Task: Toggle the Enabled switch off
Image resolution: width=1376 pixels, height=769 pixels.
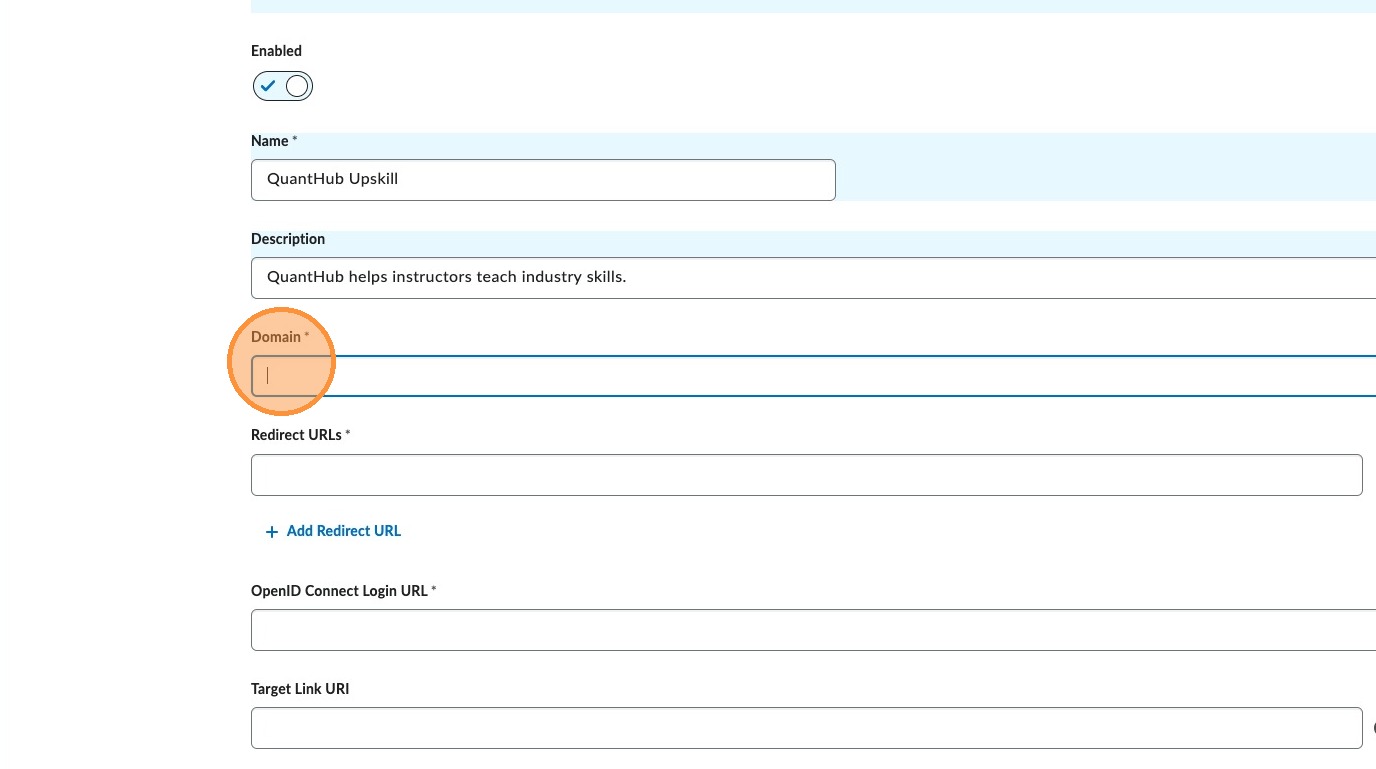Action: [283, 87]
